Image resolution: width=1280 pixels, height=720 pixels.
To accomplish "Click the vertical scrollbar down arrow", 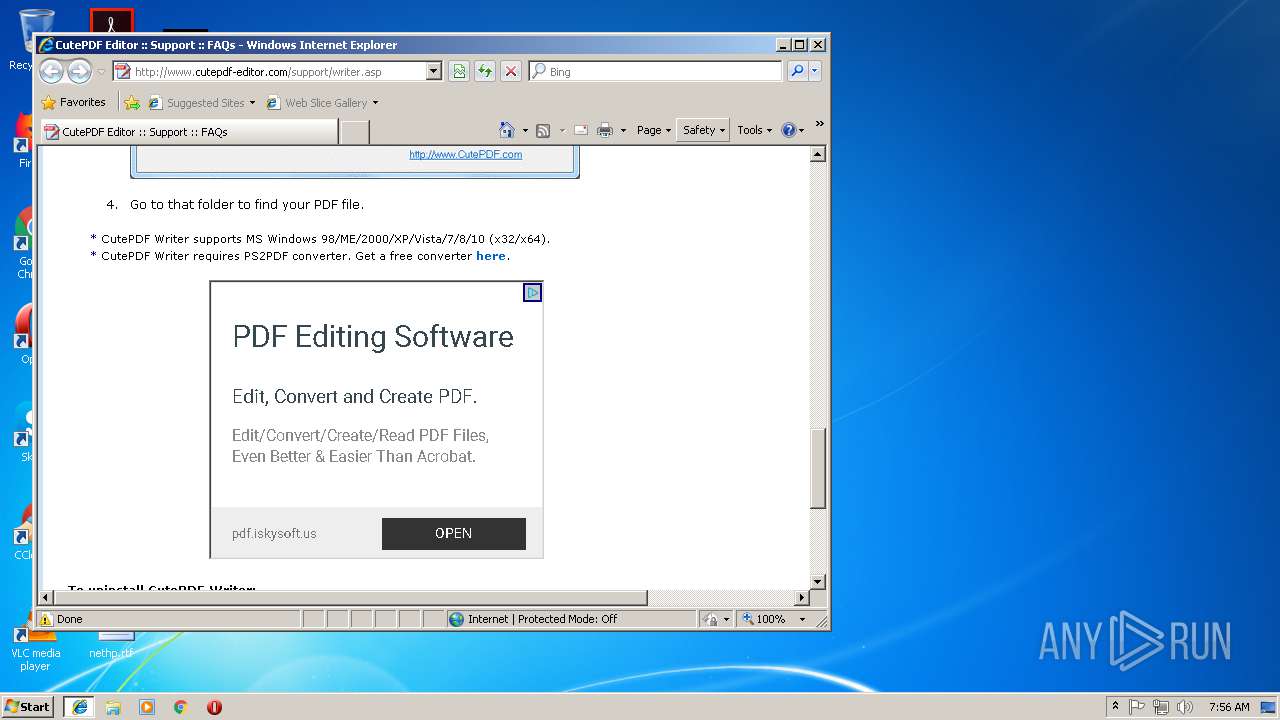I will coord(818,581).
